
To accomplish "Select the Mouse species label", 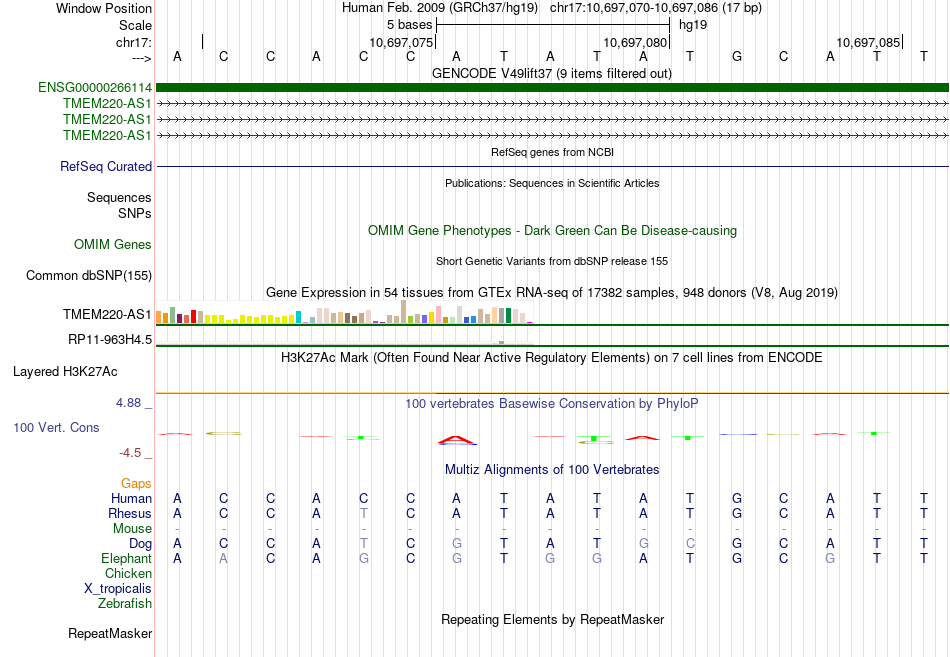I will 132,529.
